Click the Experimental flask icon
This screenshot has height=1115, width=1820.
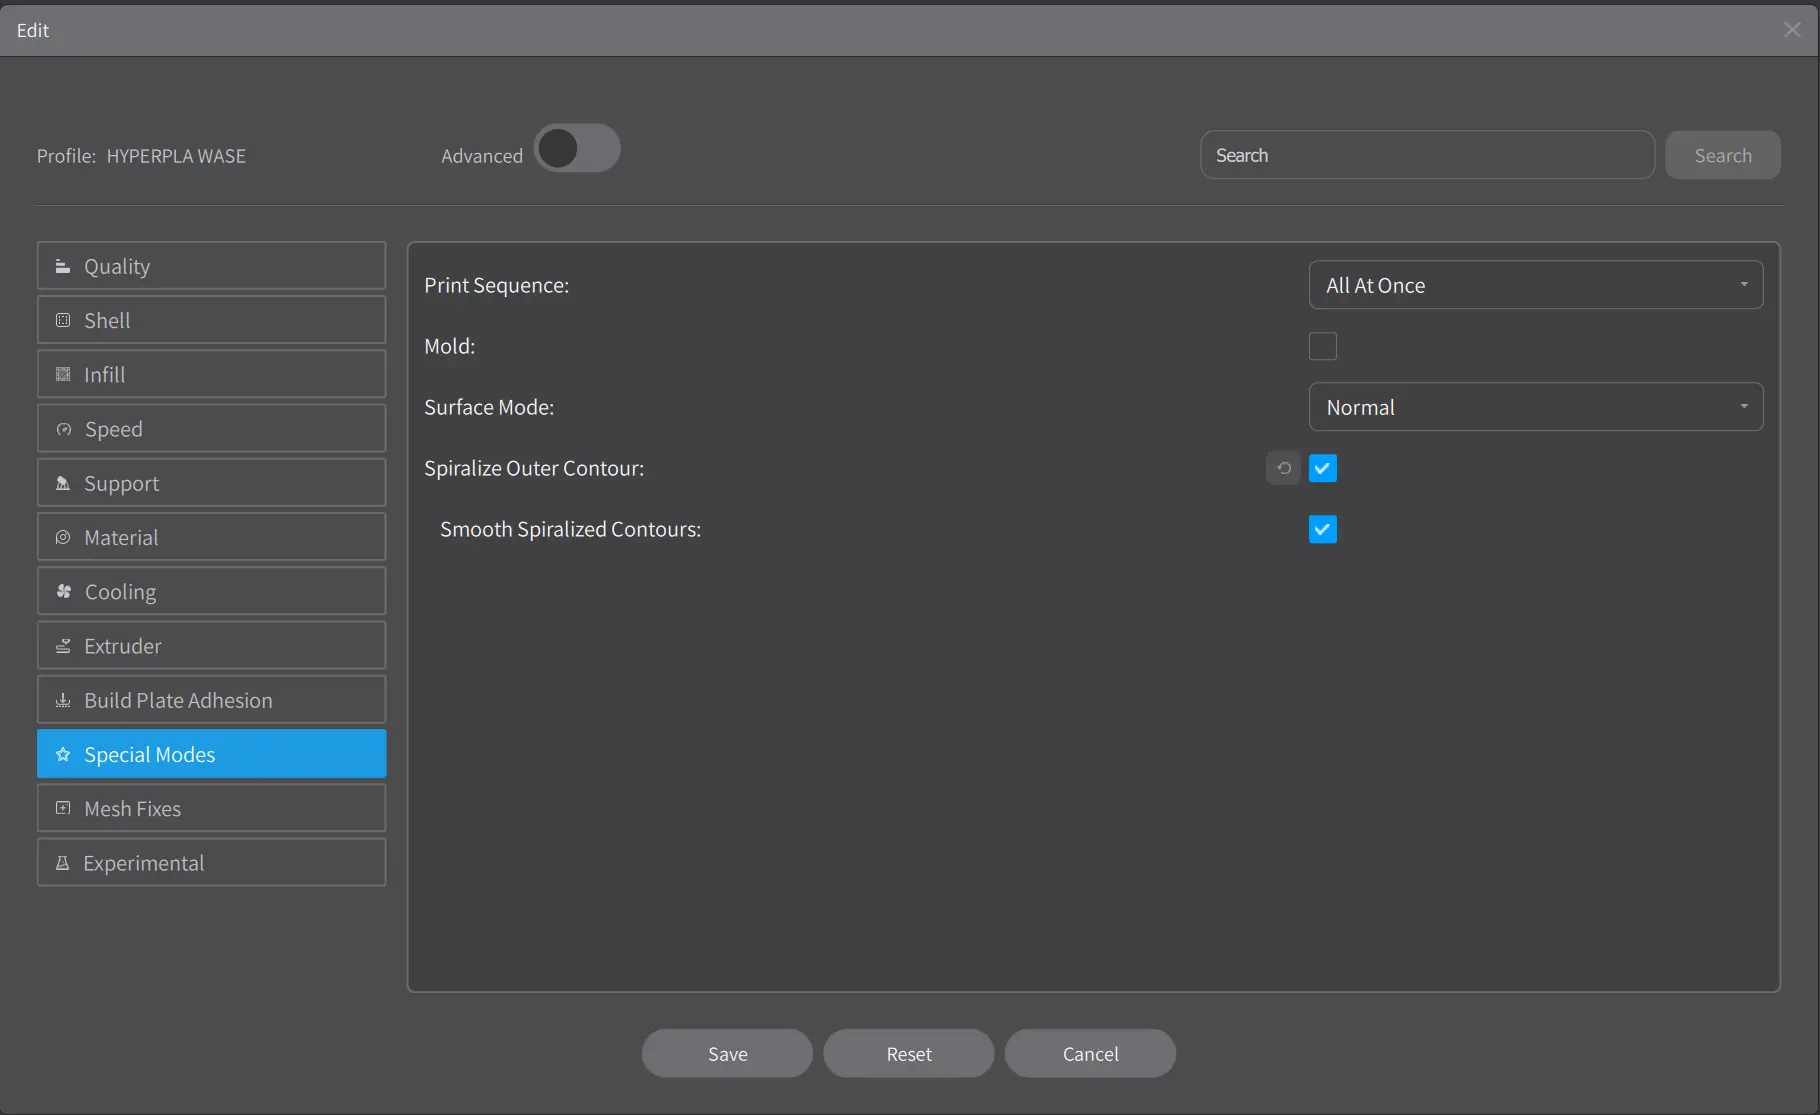click(x=63, y=863)
